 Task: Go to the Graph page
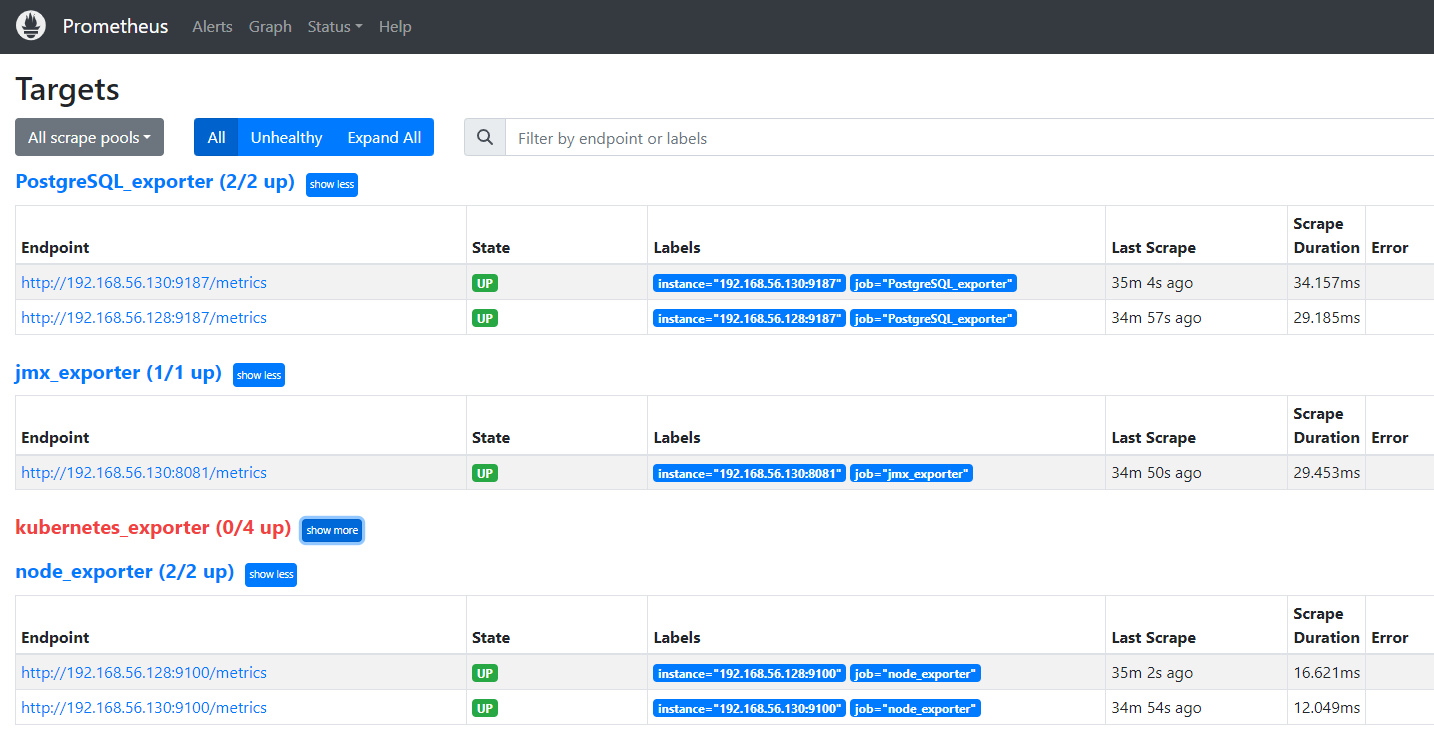270,27
